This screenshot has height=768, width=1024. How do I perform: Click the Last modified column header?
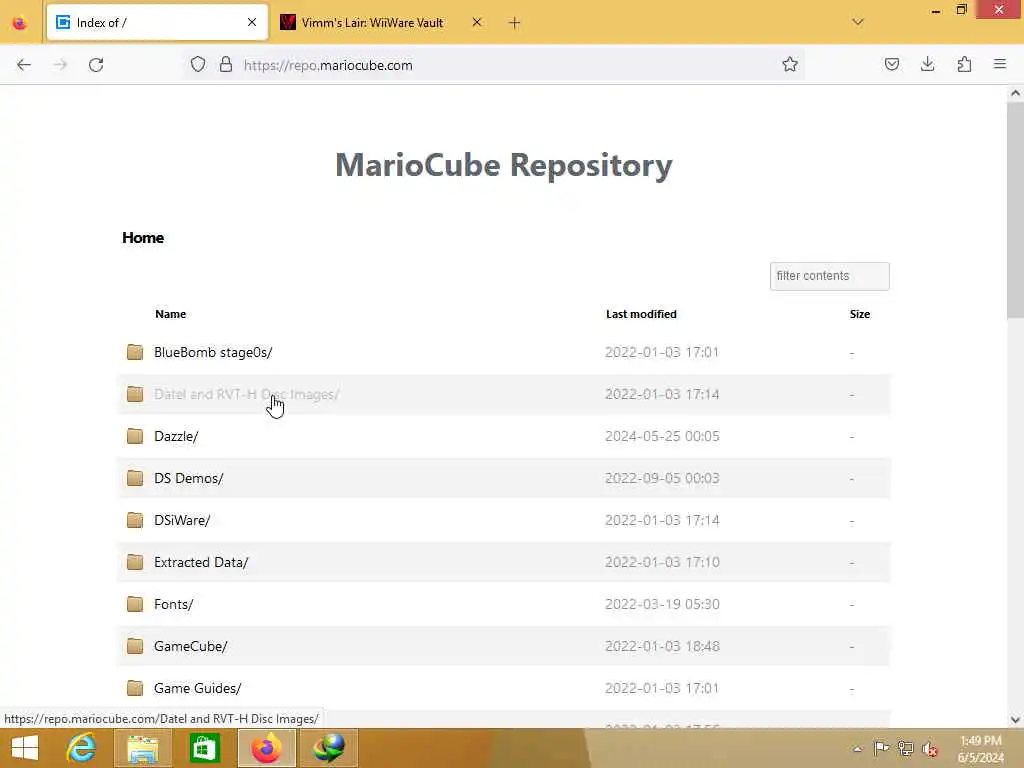pyautogui.click(x=641, y=314)
